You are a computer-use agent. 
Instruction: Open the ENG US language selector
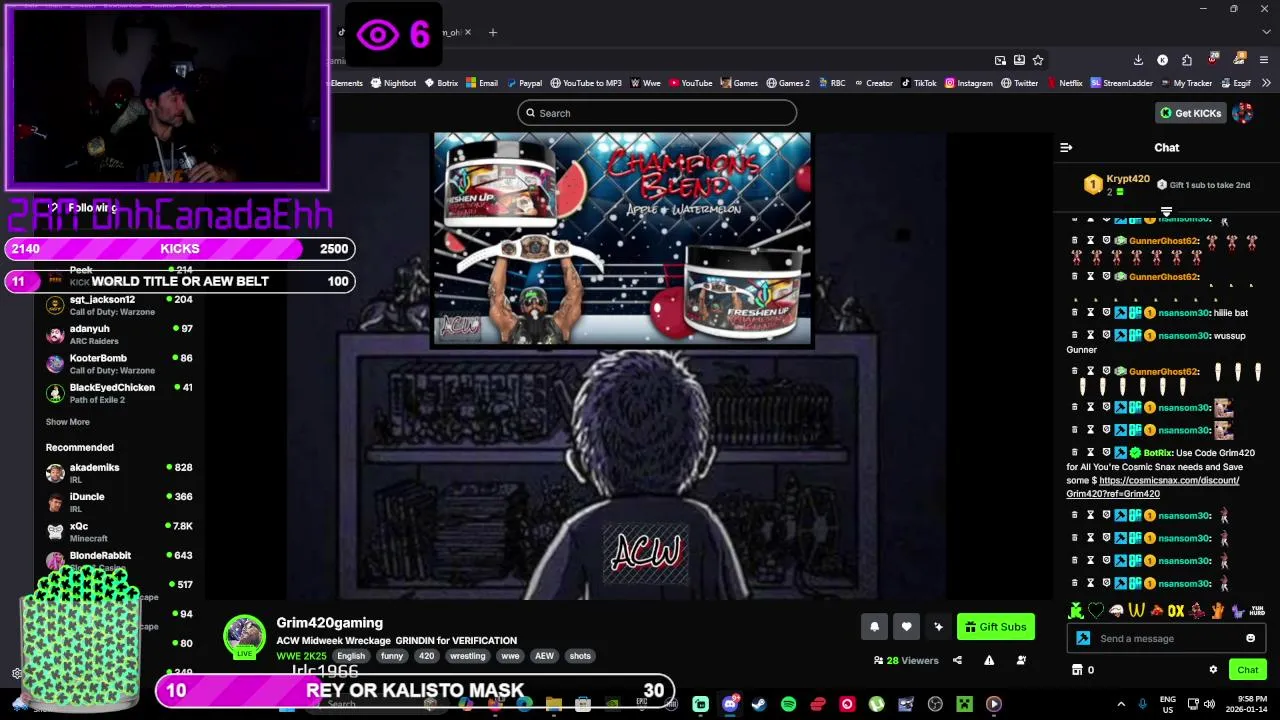point(1168,704)
